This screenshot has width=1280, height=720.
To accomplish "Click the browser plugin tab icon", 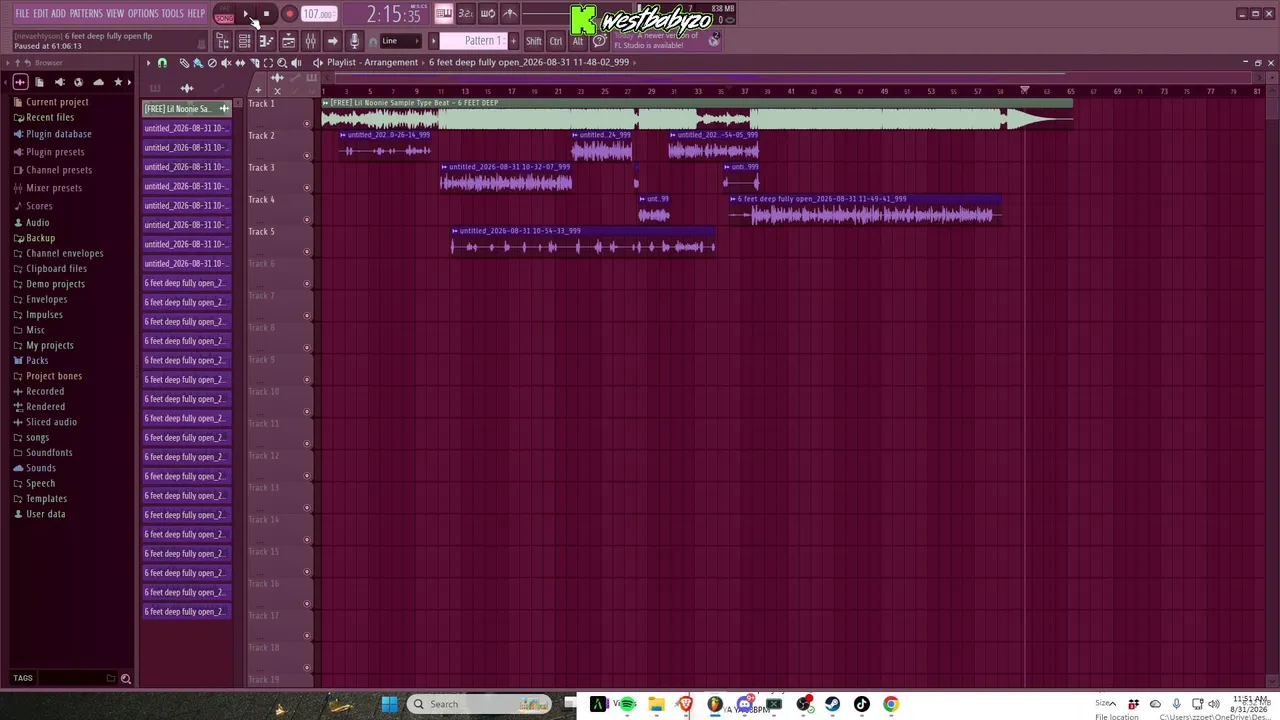I will (x=60, y=82).
